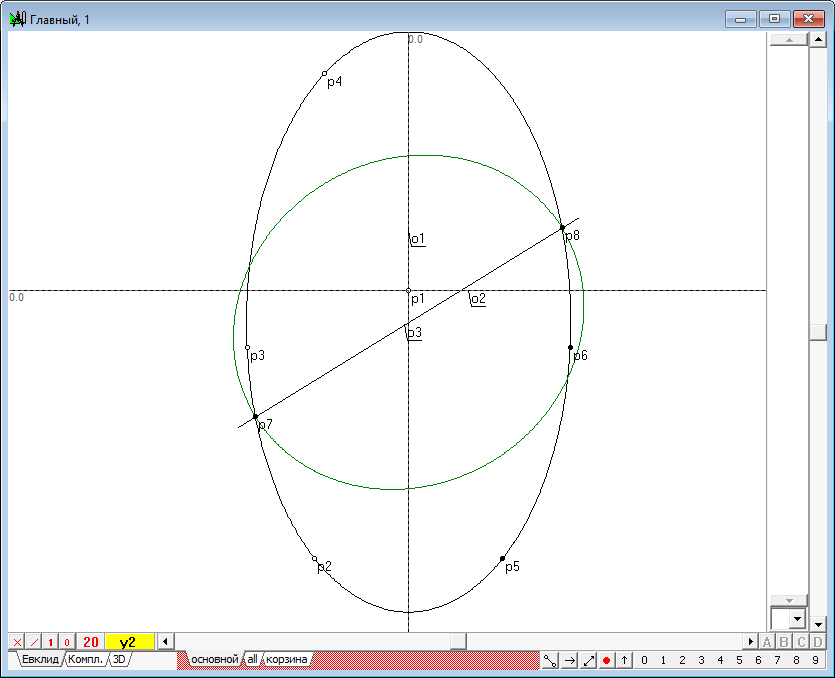Click digit 5 in the number row
This screenshot has height=678, width=835.
(739, 660)
